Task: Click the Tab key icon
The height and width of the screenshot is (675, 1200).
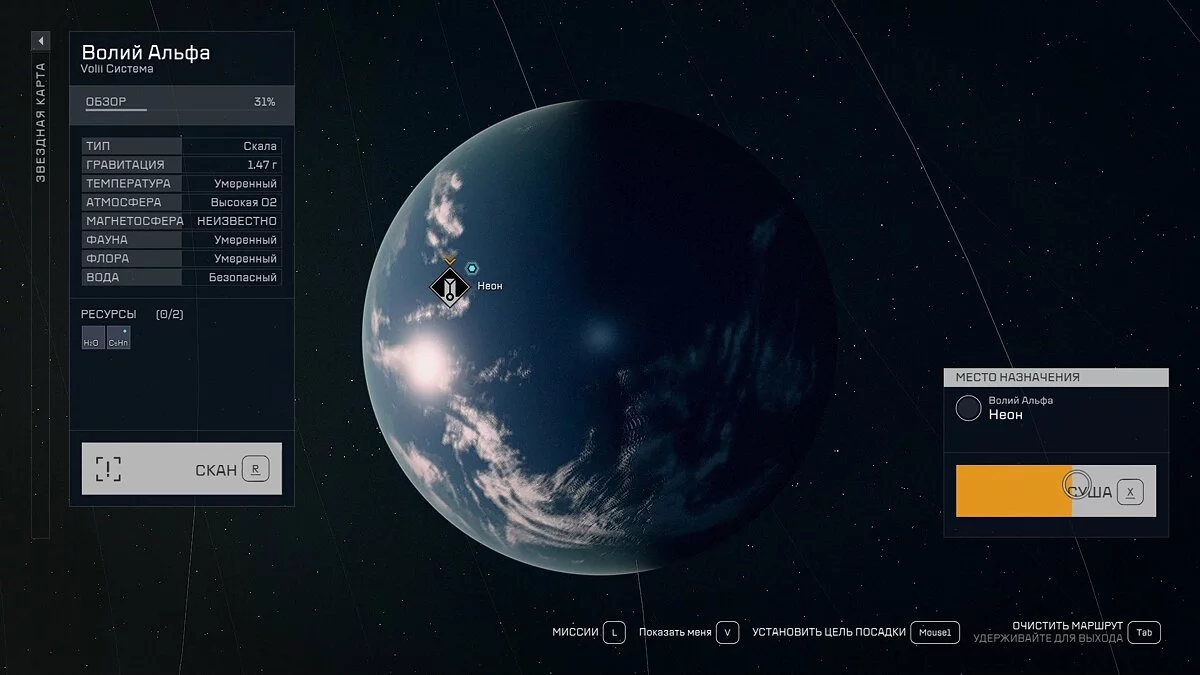Action: [1145, 632]
